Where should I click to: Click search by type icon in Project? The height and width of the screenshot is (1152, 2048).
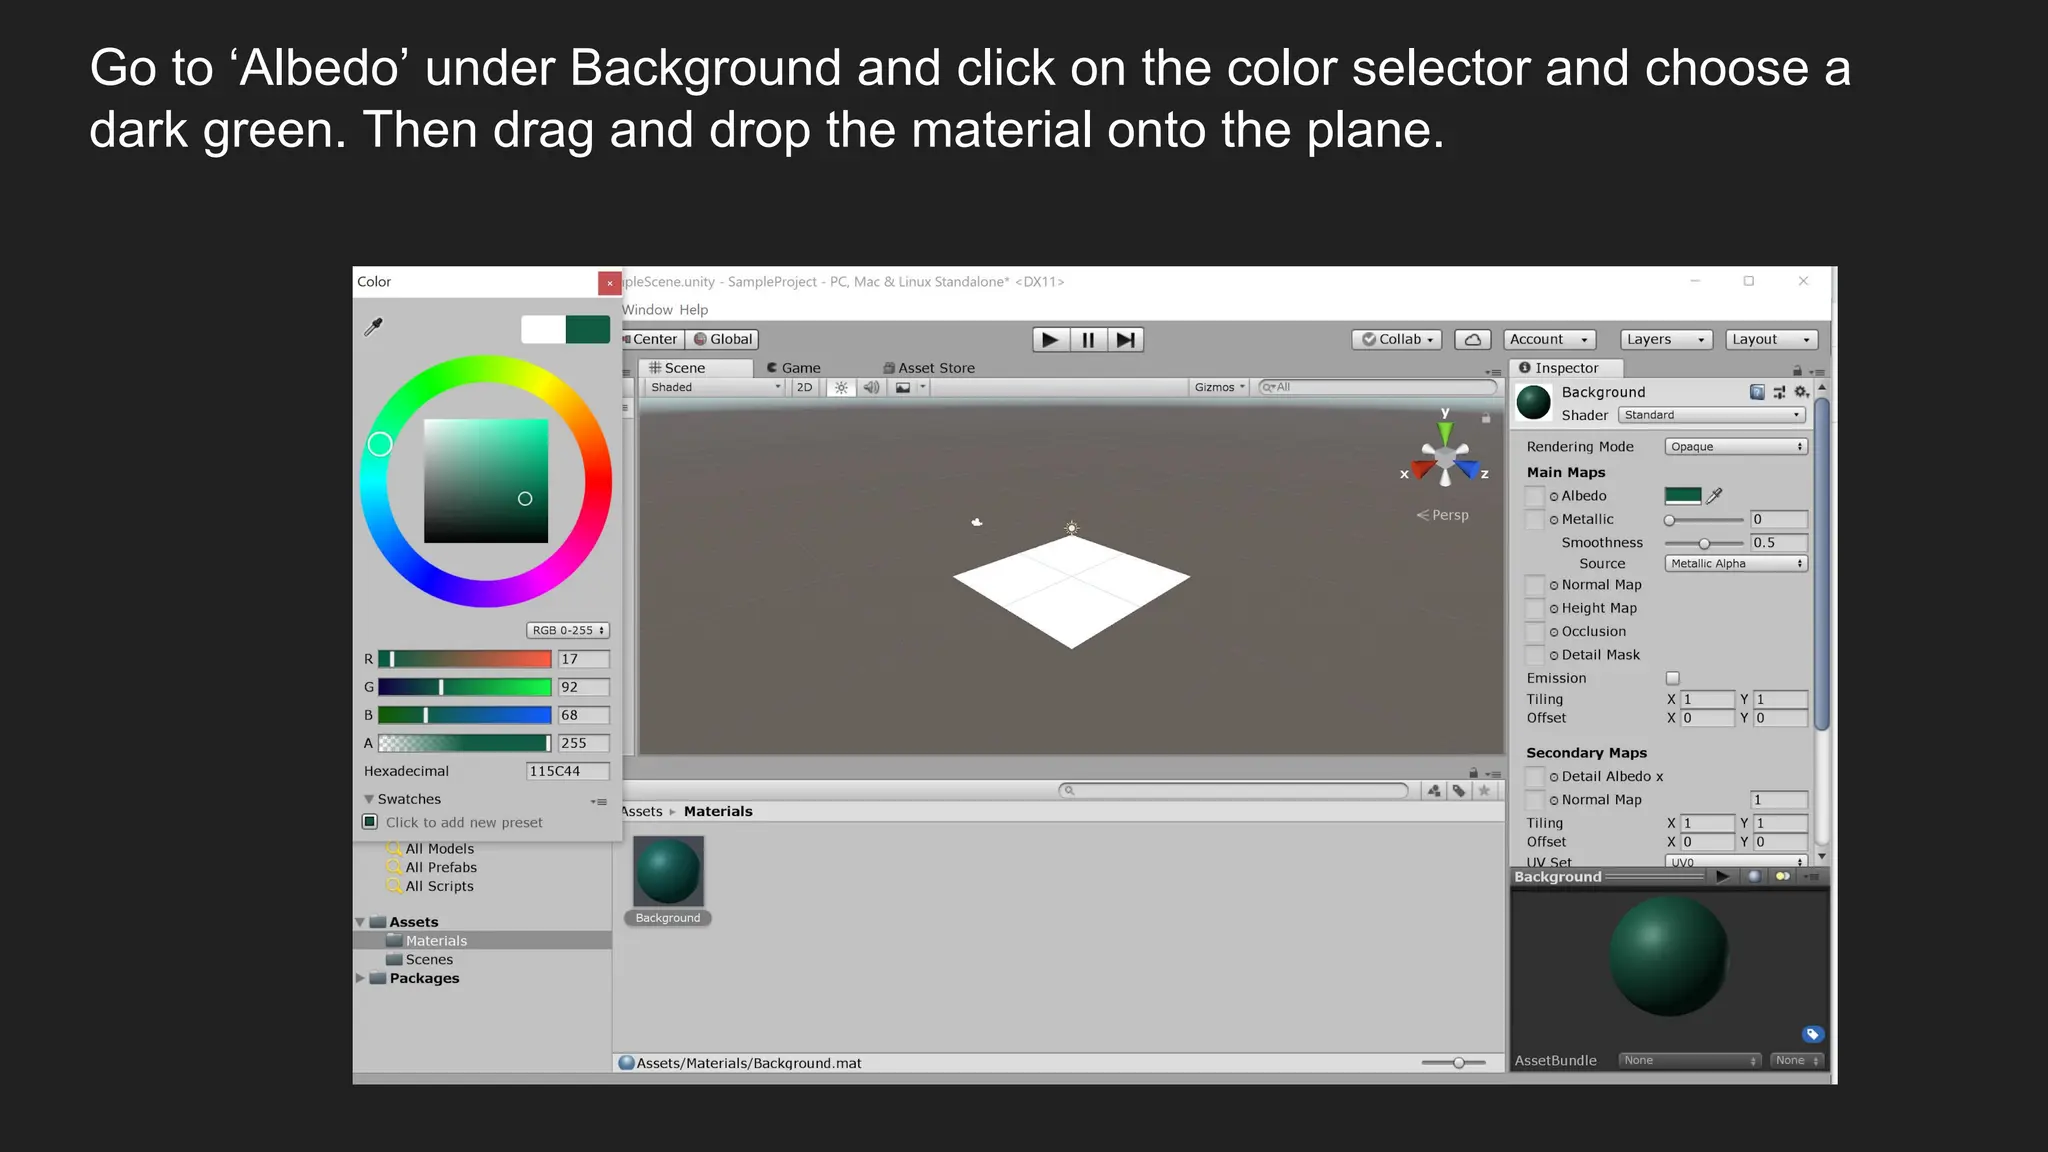tap(1434, 791)
